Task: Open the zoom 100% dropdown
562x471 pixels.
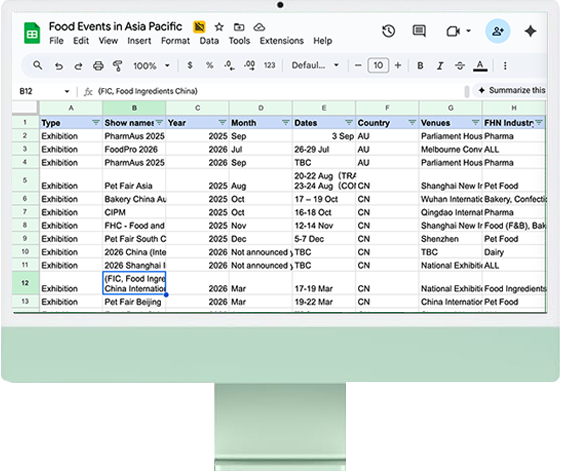Action: (x=151, y=66)
